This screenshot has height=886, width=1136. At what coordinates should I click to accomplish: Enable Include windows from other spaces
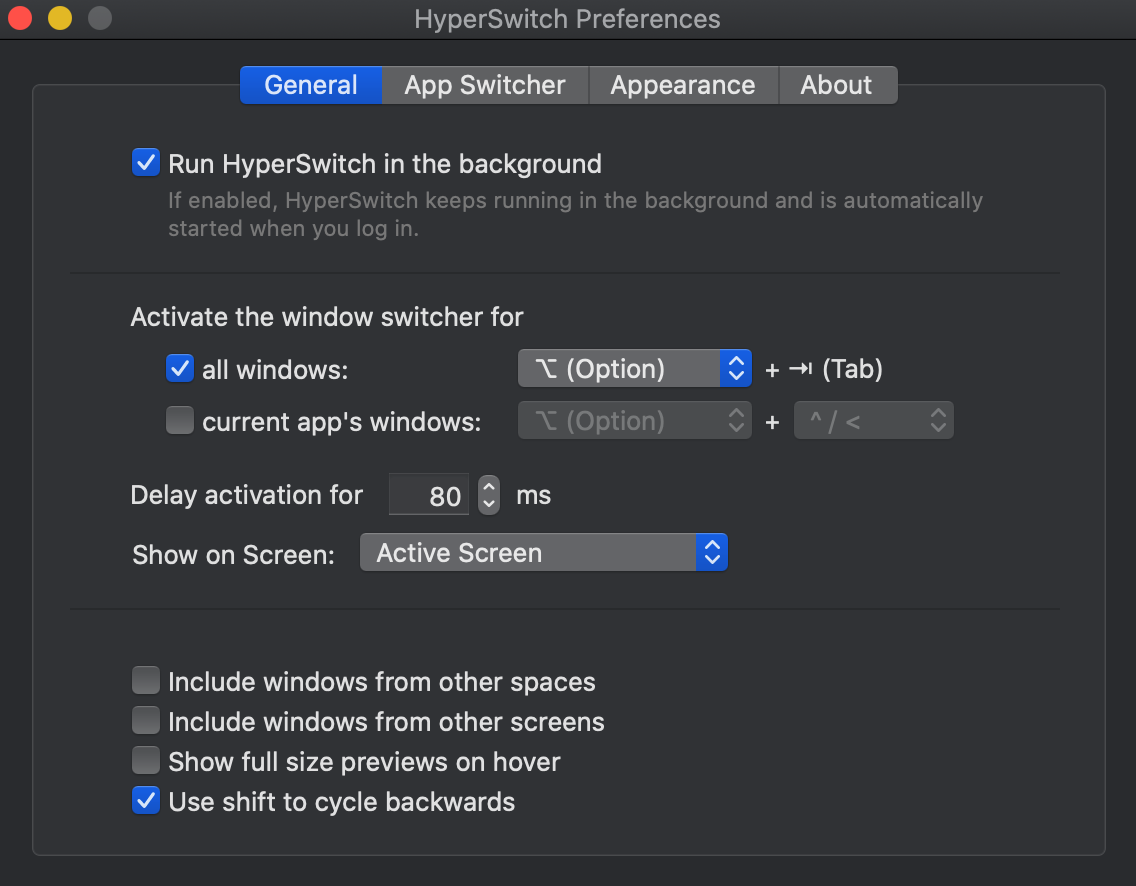click(146, 681)
